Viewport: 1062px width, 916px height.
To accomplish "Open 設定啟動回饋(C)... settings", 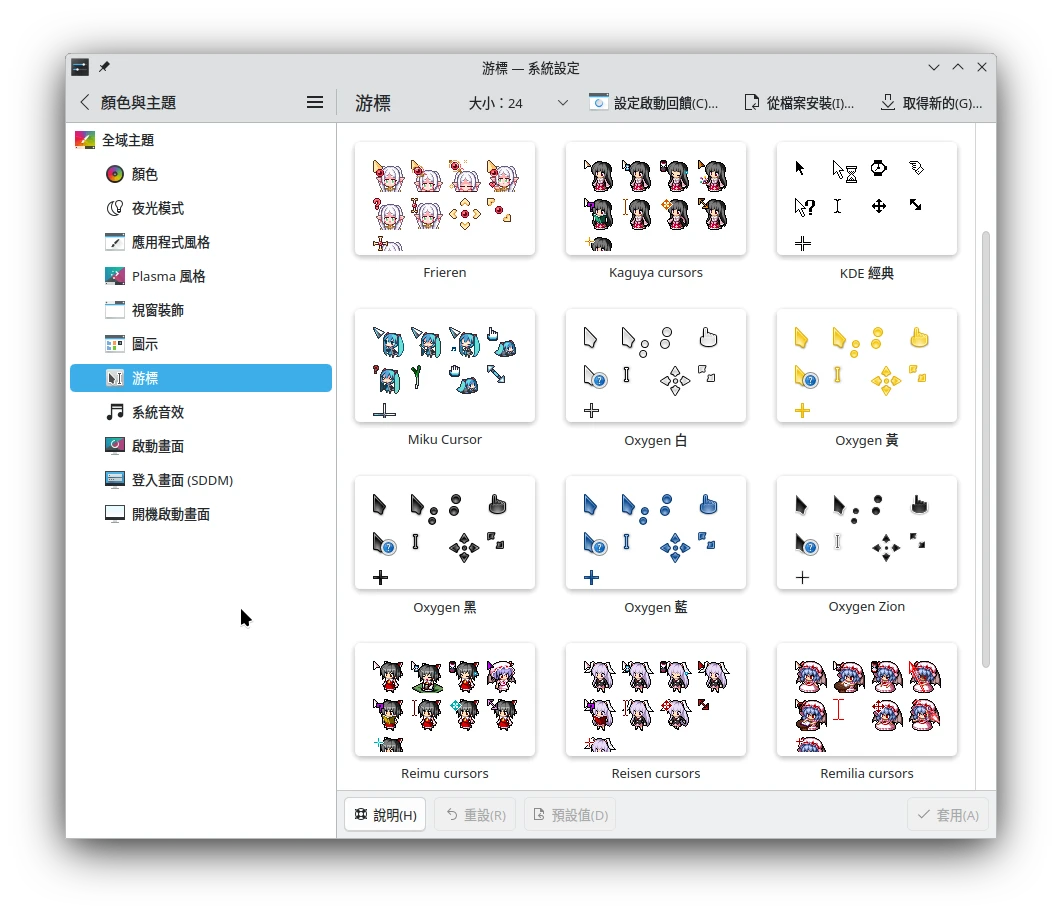I will tap(653, 103).
